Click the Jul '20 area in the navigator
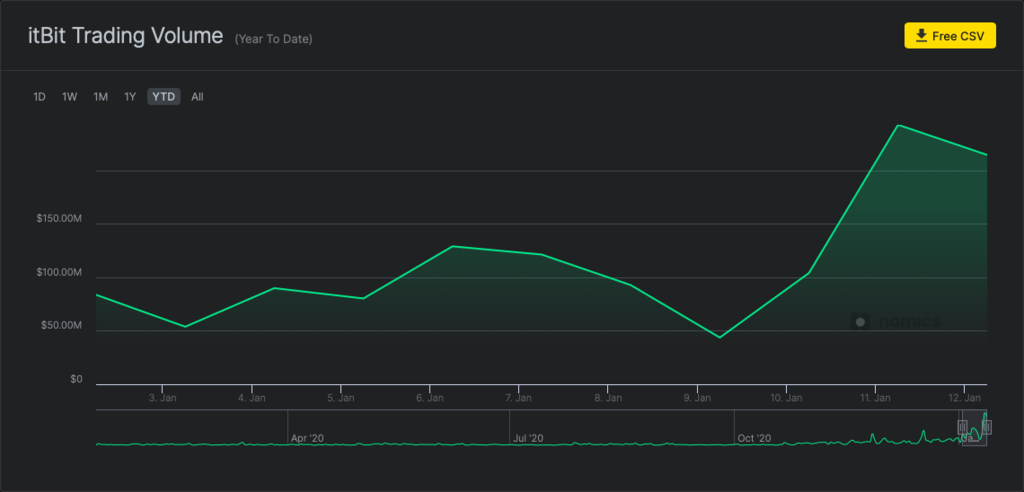This screenshot has height=492, width=1024. 527,438
